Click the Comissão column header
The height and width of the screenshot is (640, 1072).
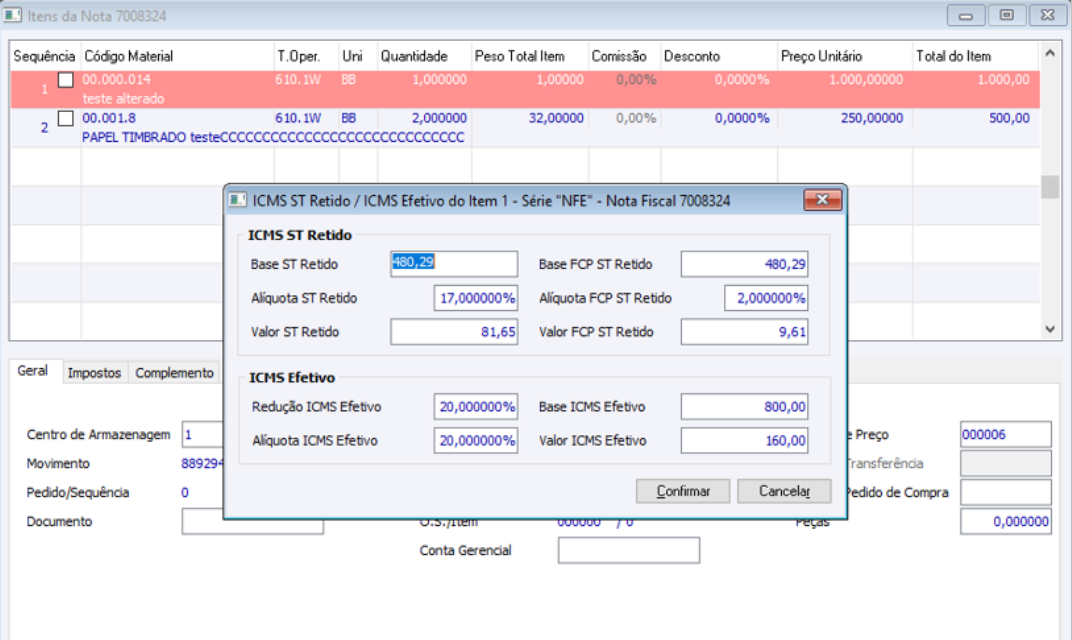coord(624,56)
